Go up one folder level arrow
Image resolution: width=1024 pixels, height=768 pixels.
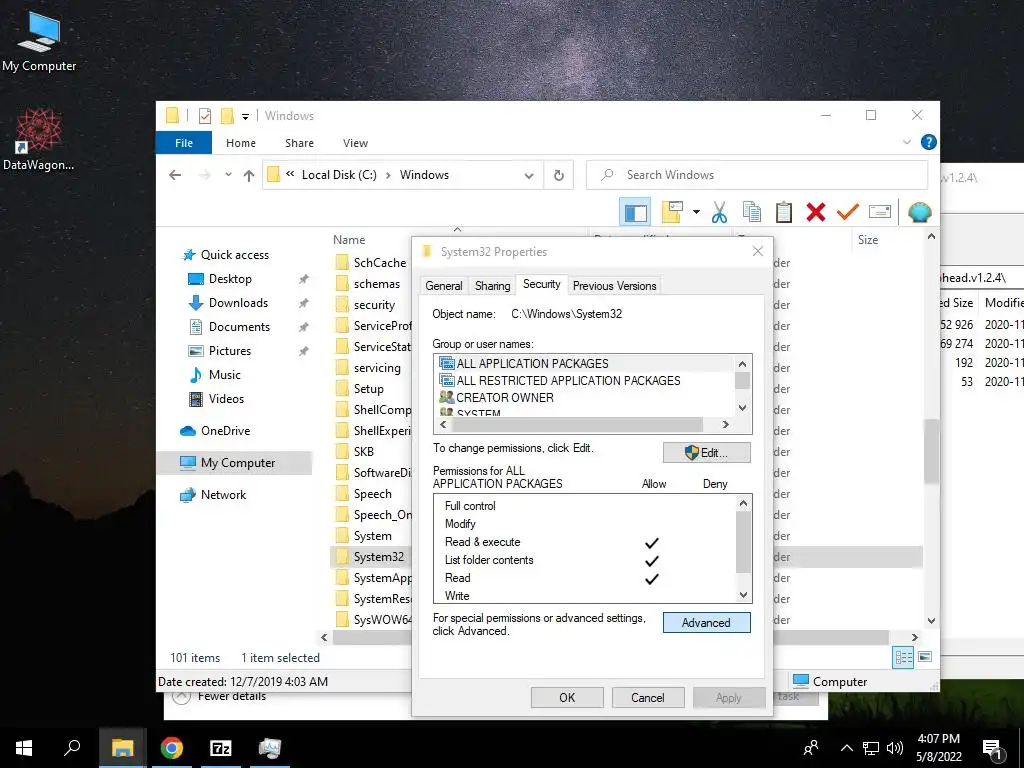pos(249,175)
